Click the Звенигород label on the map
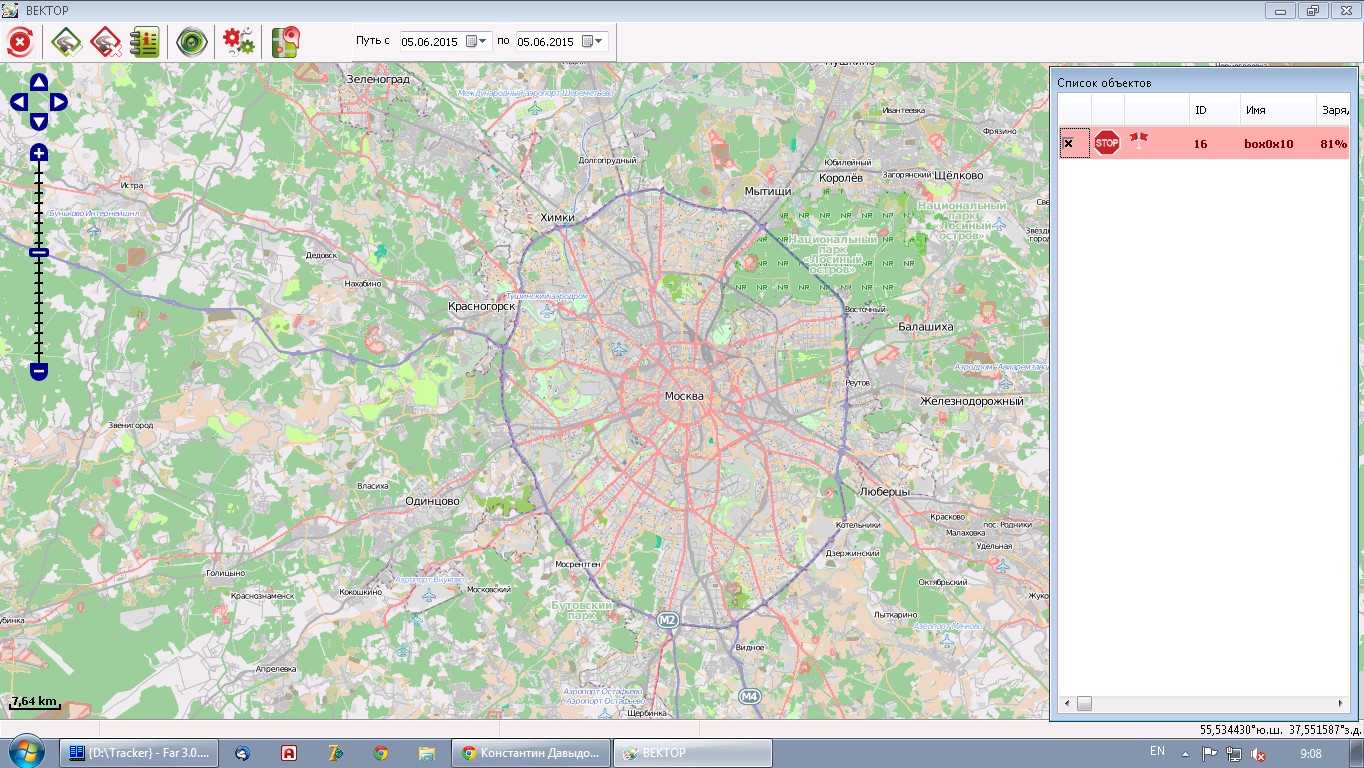This screenshot has width=1364, height=768. (131, 425)
